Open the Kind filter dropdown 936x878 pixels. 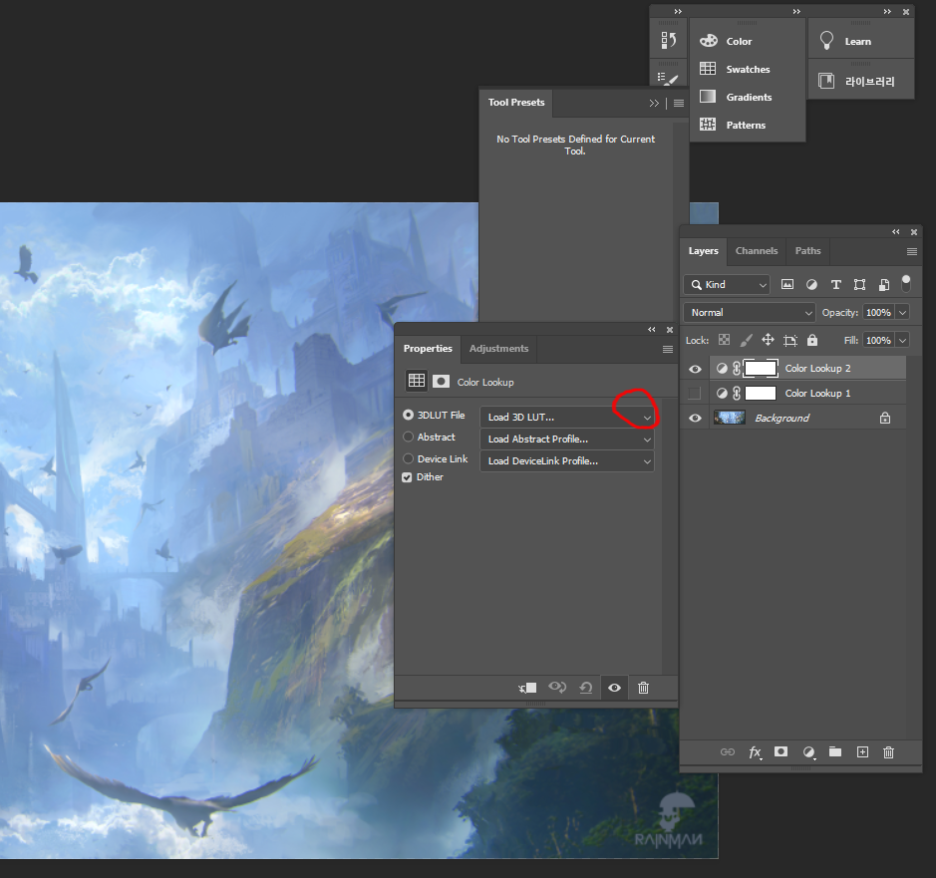coord(727,285)
